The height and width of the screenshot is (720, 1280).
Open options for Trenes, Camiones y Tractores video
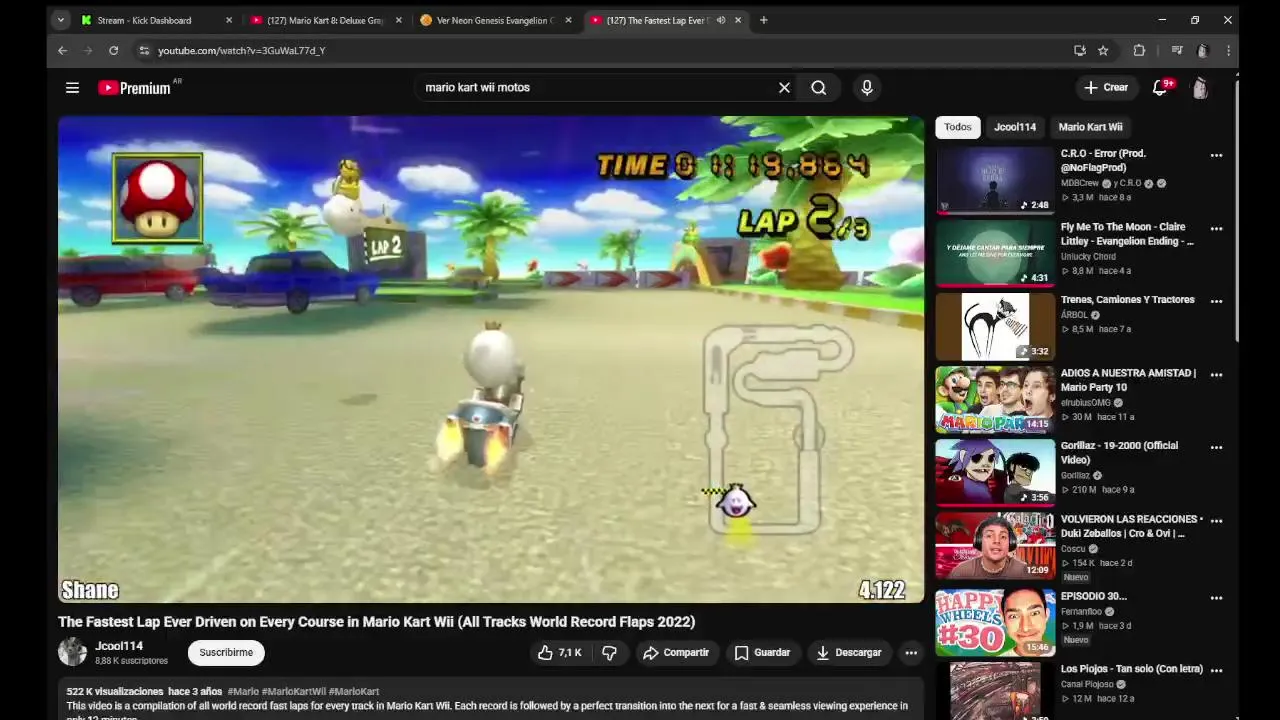coord(1216,301)
